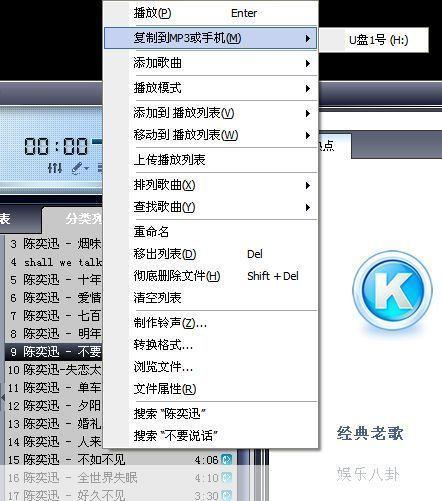Select playlist row 7 陈奕迅 - 七百
The image size is (442, 501).
coord(53,316)
